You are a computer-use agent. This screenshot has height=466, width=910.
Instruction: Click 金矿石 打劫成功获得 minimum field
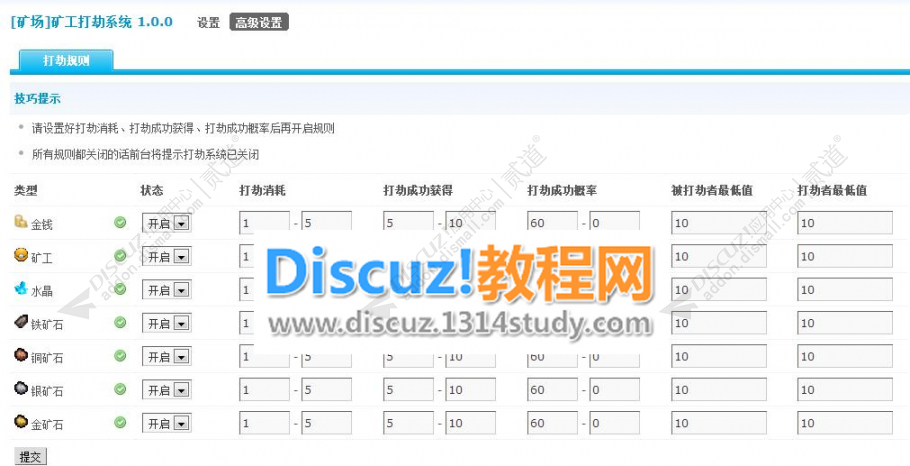[408, 423]
